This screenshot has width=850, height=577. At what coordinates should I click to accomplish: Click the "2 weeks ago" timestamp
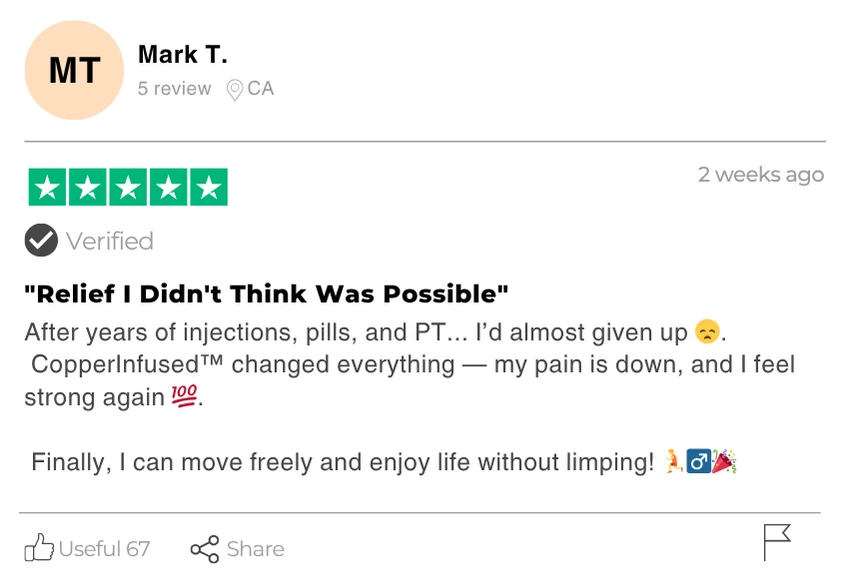pos(761,174)
